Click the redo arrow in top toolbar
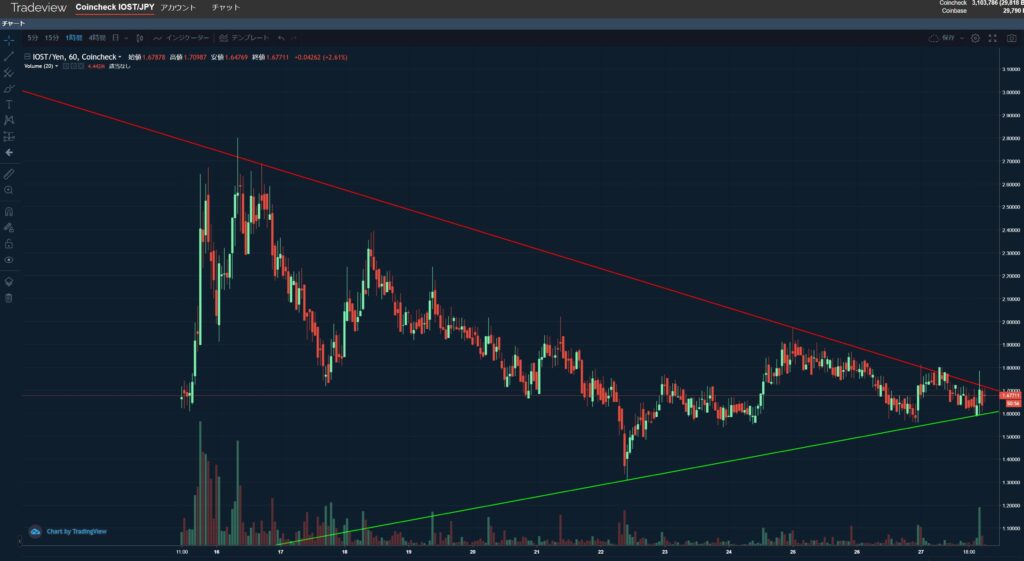Viewport: 1024px width, 561px height. [294, 38]
